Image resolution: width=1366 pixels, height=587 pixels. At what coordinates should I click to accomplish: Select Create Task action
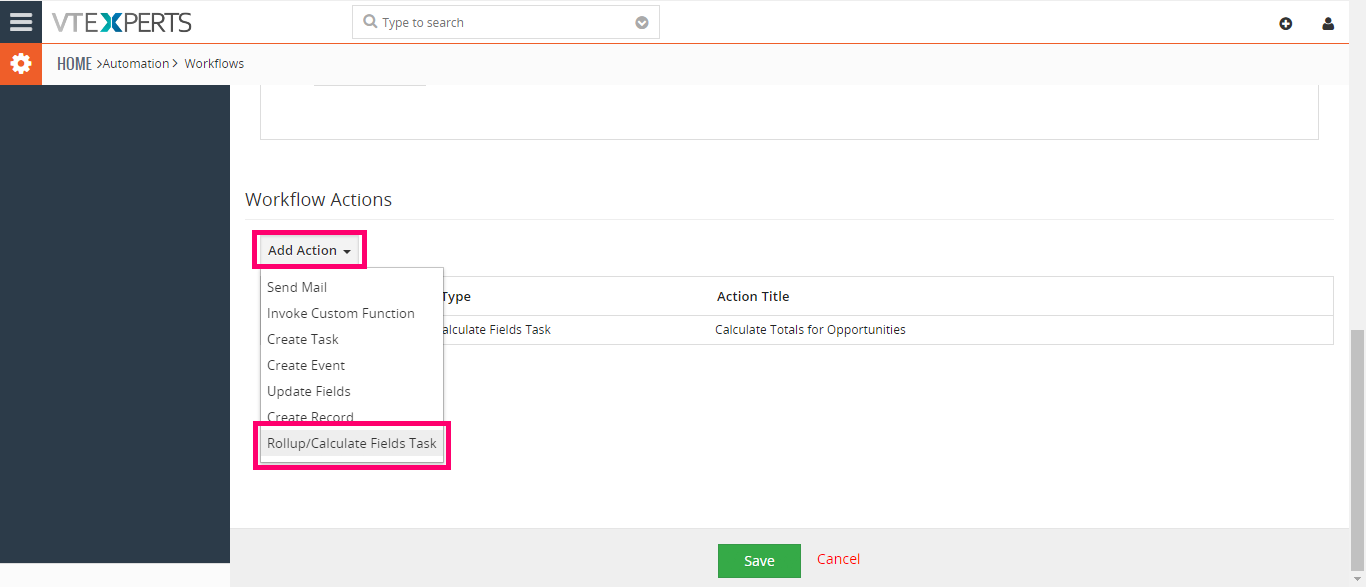pos(303,339)
